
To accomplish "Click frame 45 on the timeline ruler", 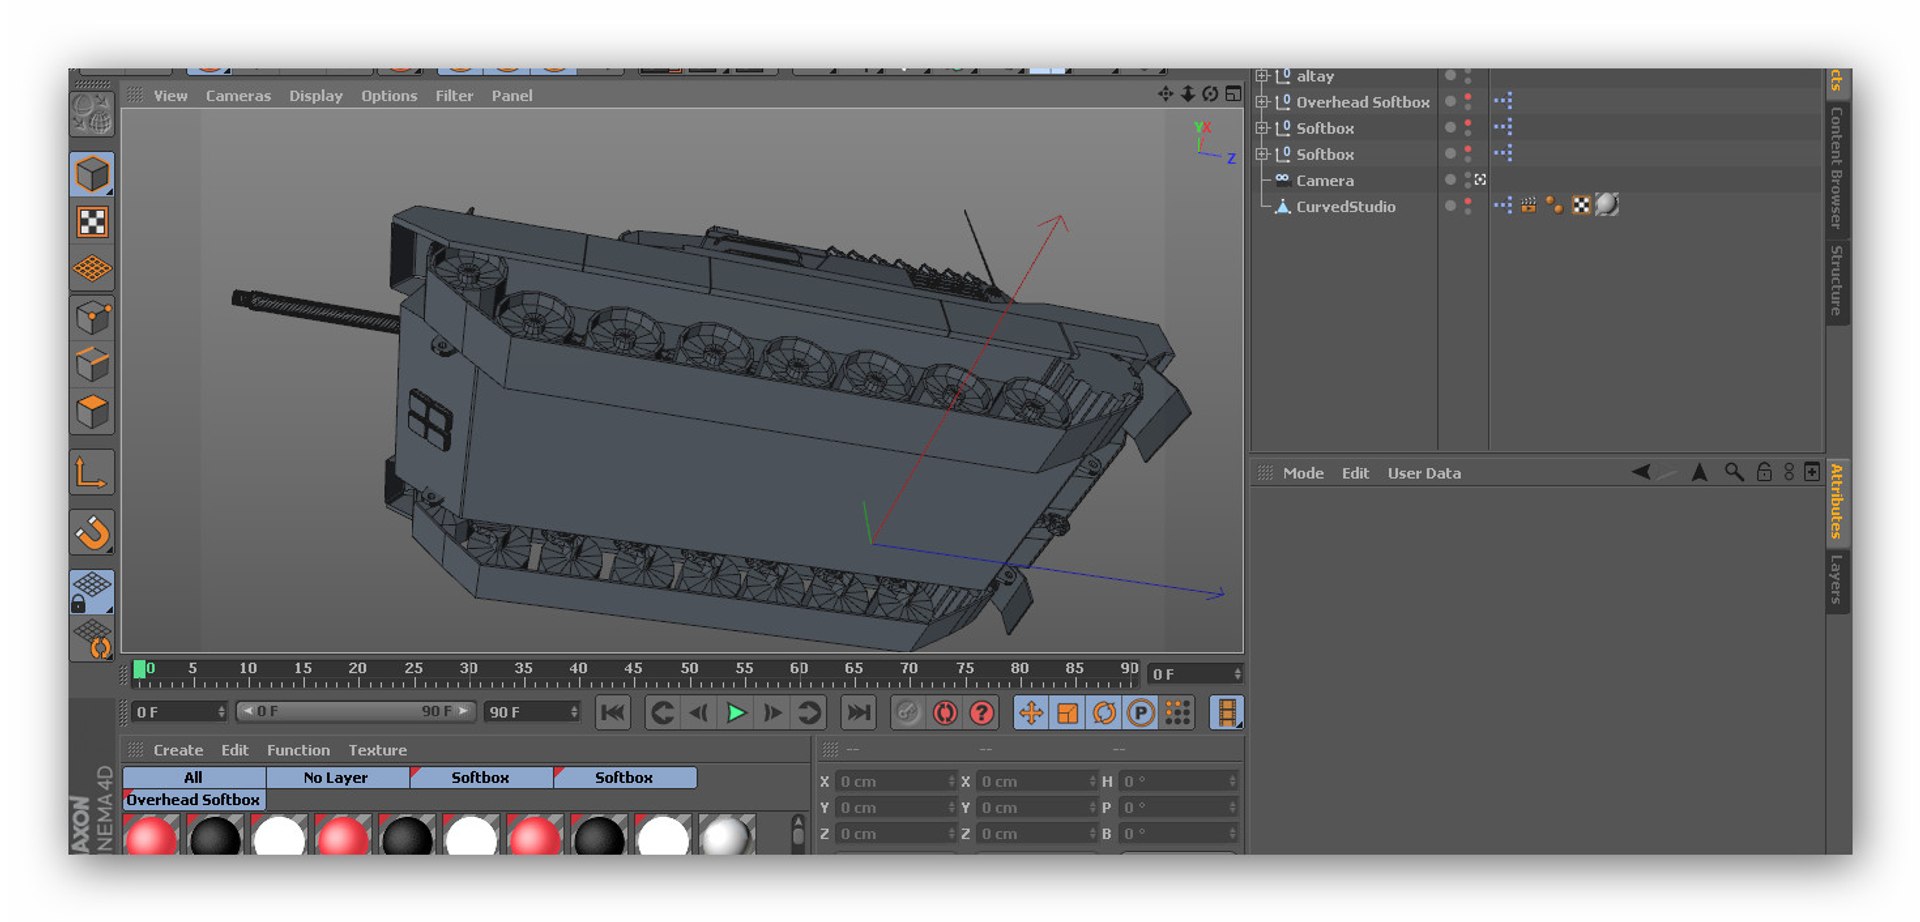I will click(633, 670).
